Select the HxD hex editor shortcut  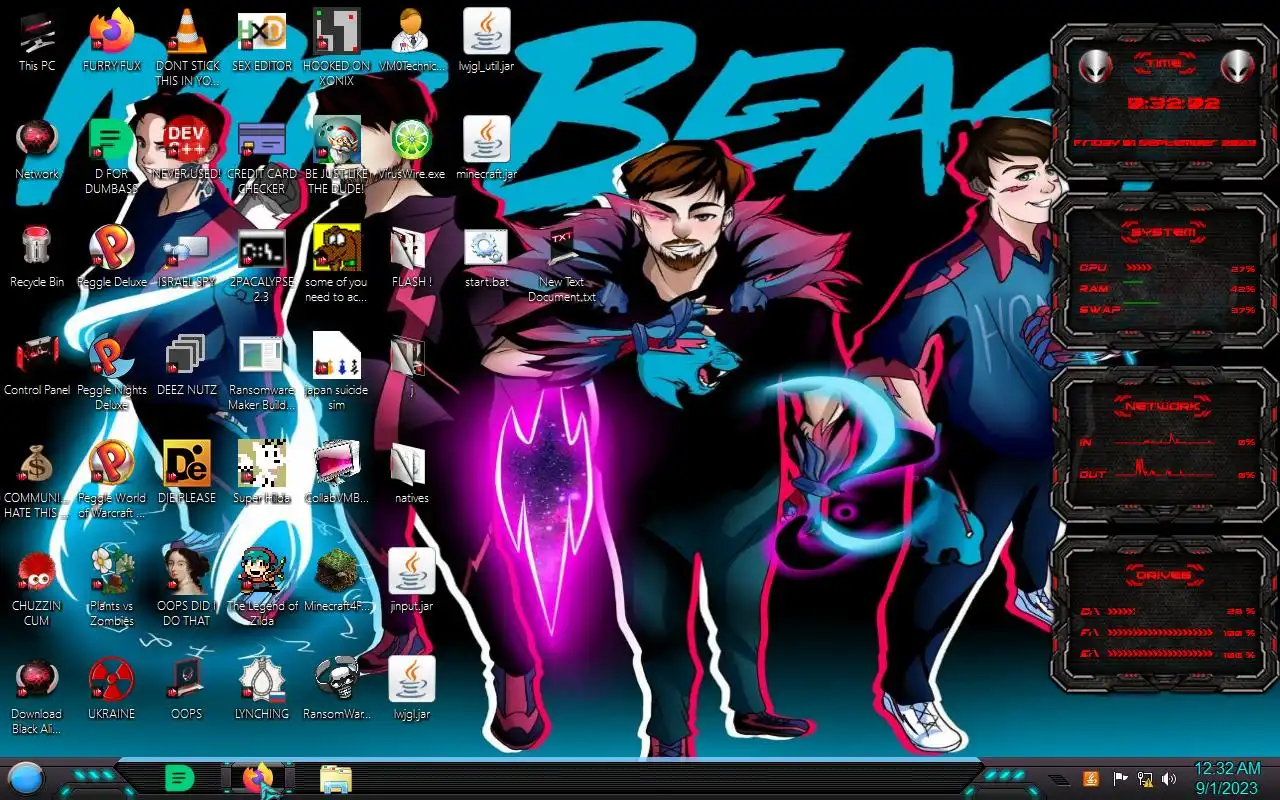262,41
